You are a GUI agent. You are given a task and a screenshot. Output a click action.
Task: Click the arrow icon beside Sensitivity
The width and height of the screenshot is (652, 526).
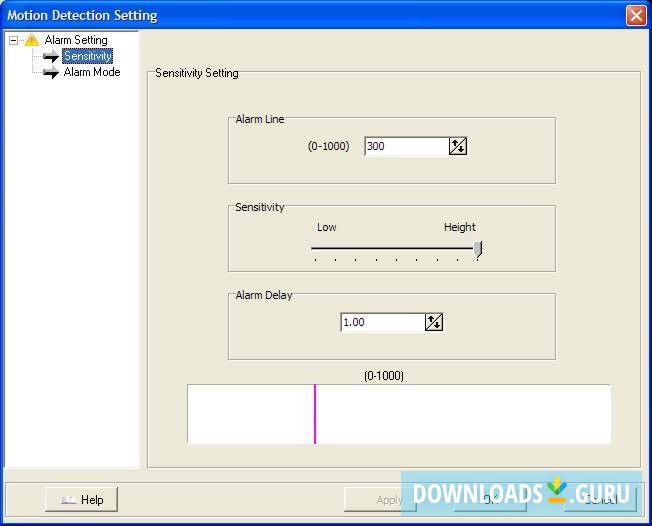(x=51, y=56)
